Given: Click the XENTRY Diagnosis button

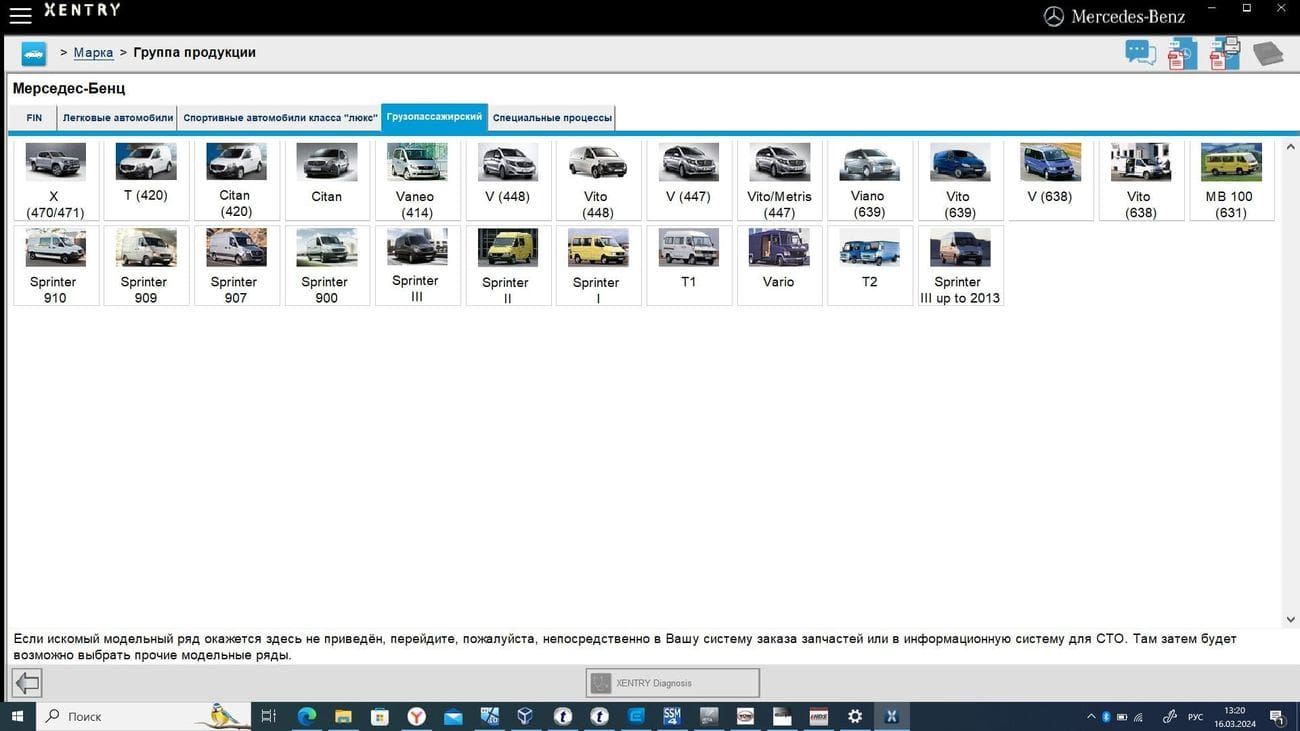Looking at the screenshot, I should 672,683.
